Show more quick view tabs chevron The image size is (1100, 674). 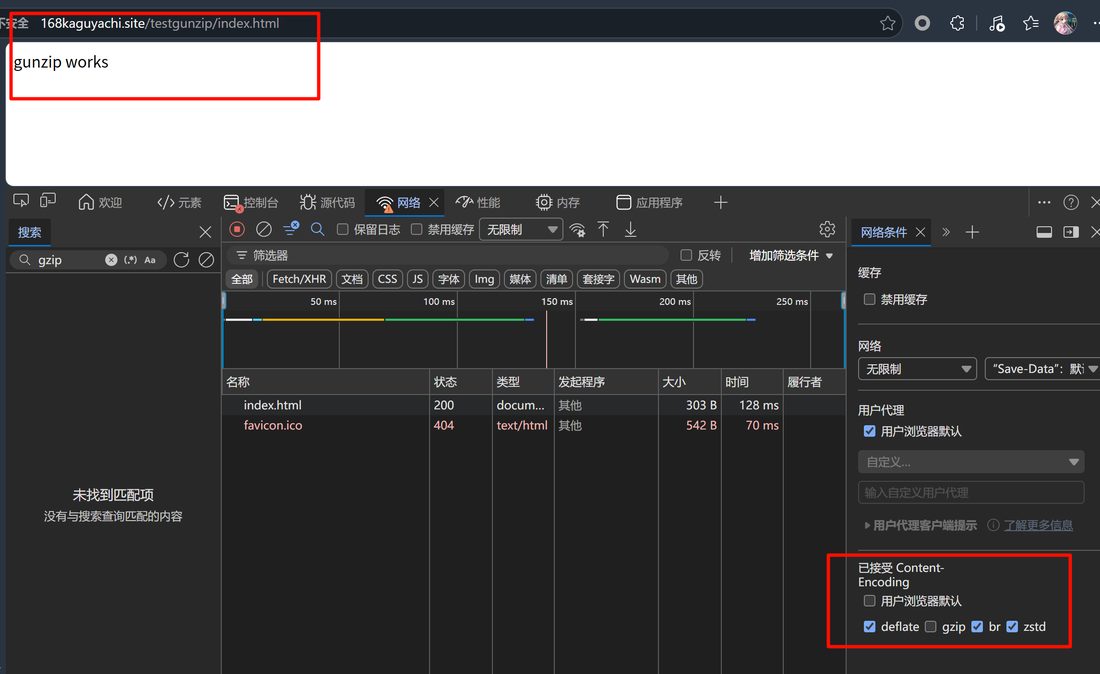pos(946,232)
